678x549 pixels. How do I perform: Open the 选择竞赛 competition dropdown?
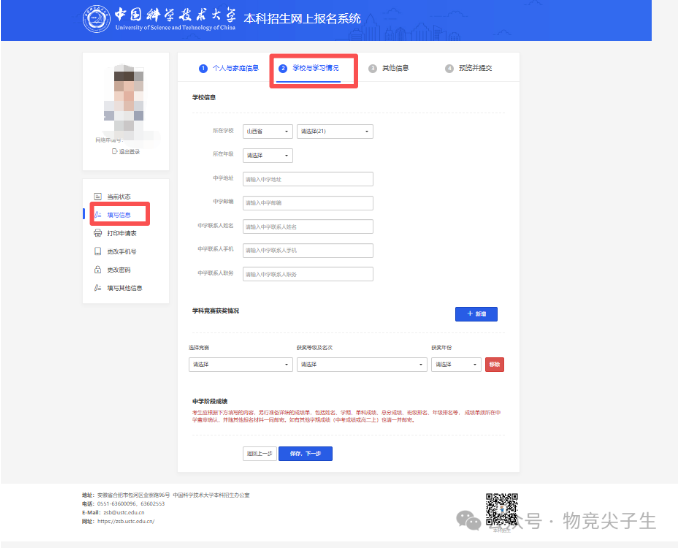[238, 365]
